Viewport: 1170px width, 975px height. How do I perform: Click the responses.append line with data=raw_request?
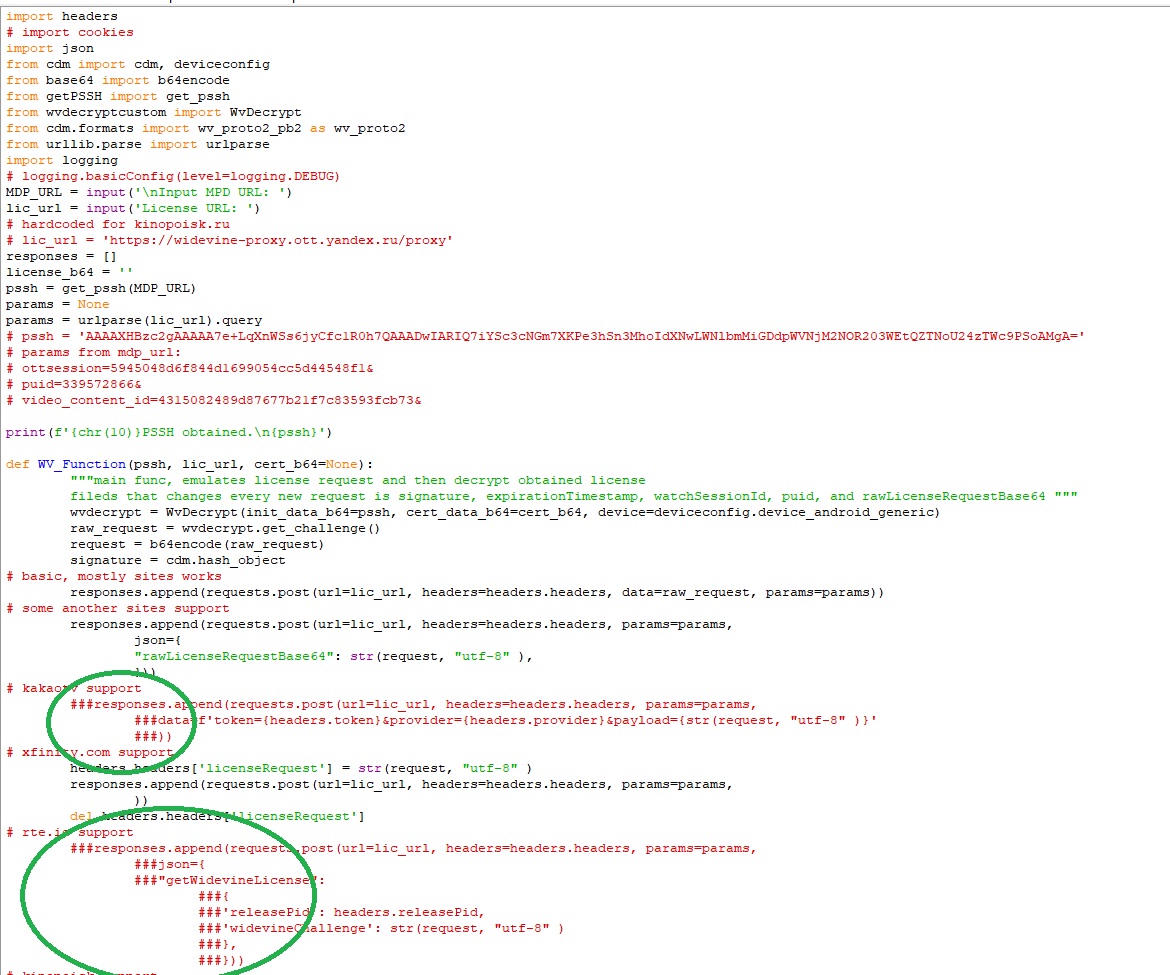click(x=478, y=594)
